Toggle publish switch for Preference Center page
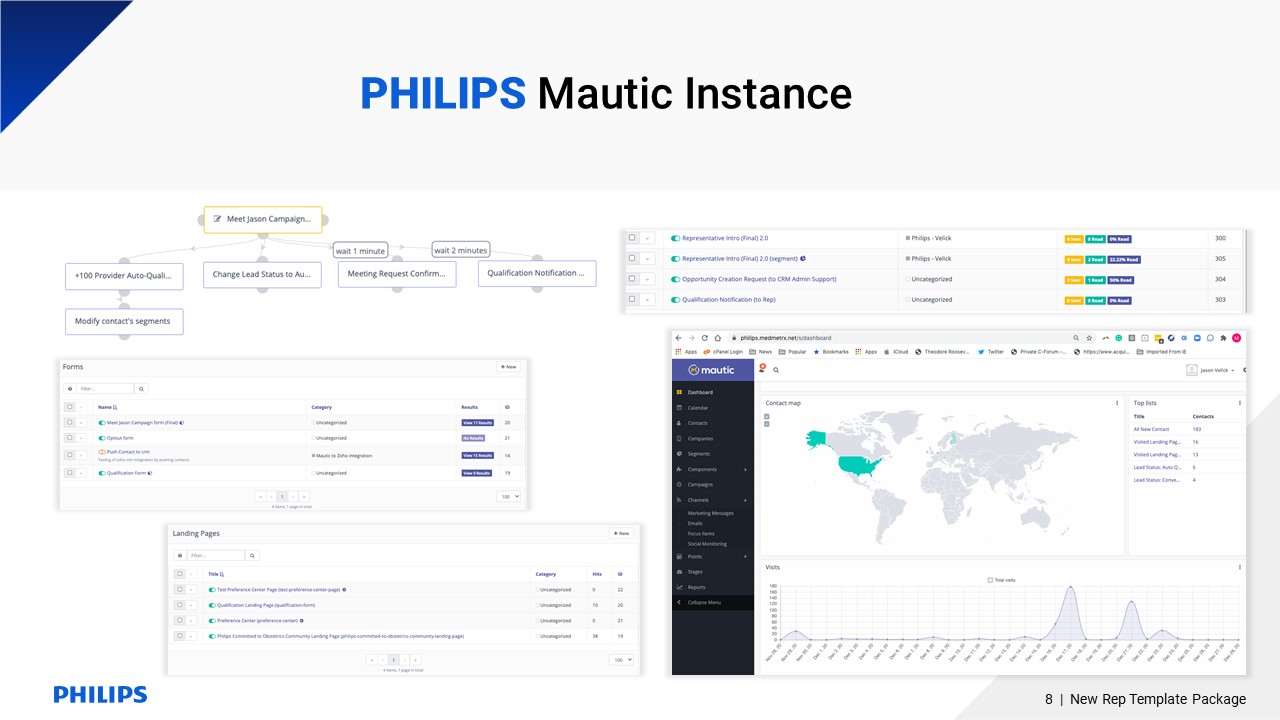 [212, 620]
